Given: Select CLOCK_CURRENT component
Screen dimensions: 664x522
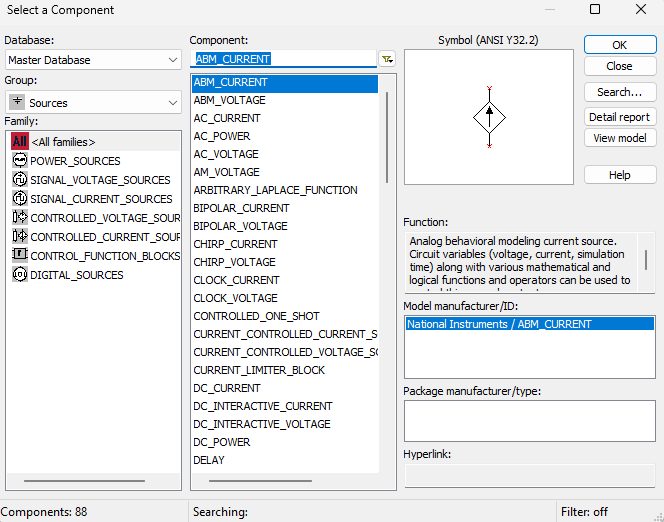Looking at the screenshot, I should (x=285, y=280).
